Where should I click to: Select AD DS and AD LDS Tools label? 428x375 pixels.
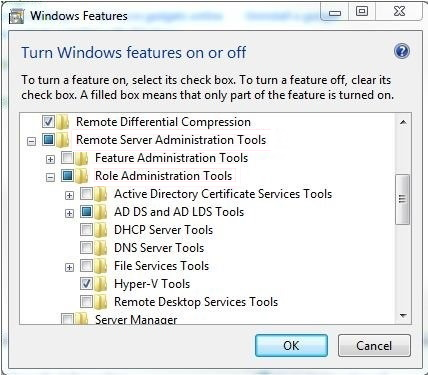coord(179,212)
